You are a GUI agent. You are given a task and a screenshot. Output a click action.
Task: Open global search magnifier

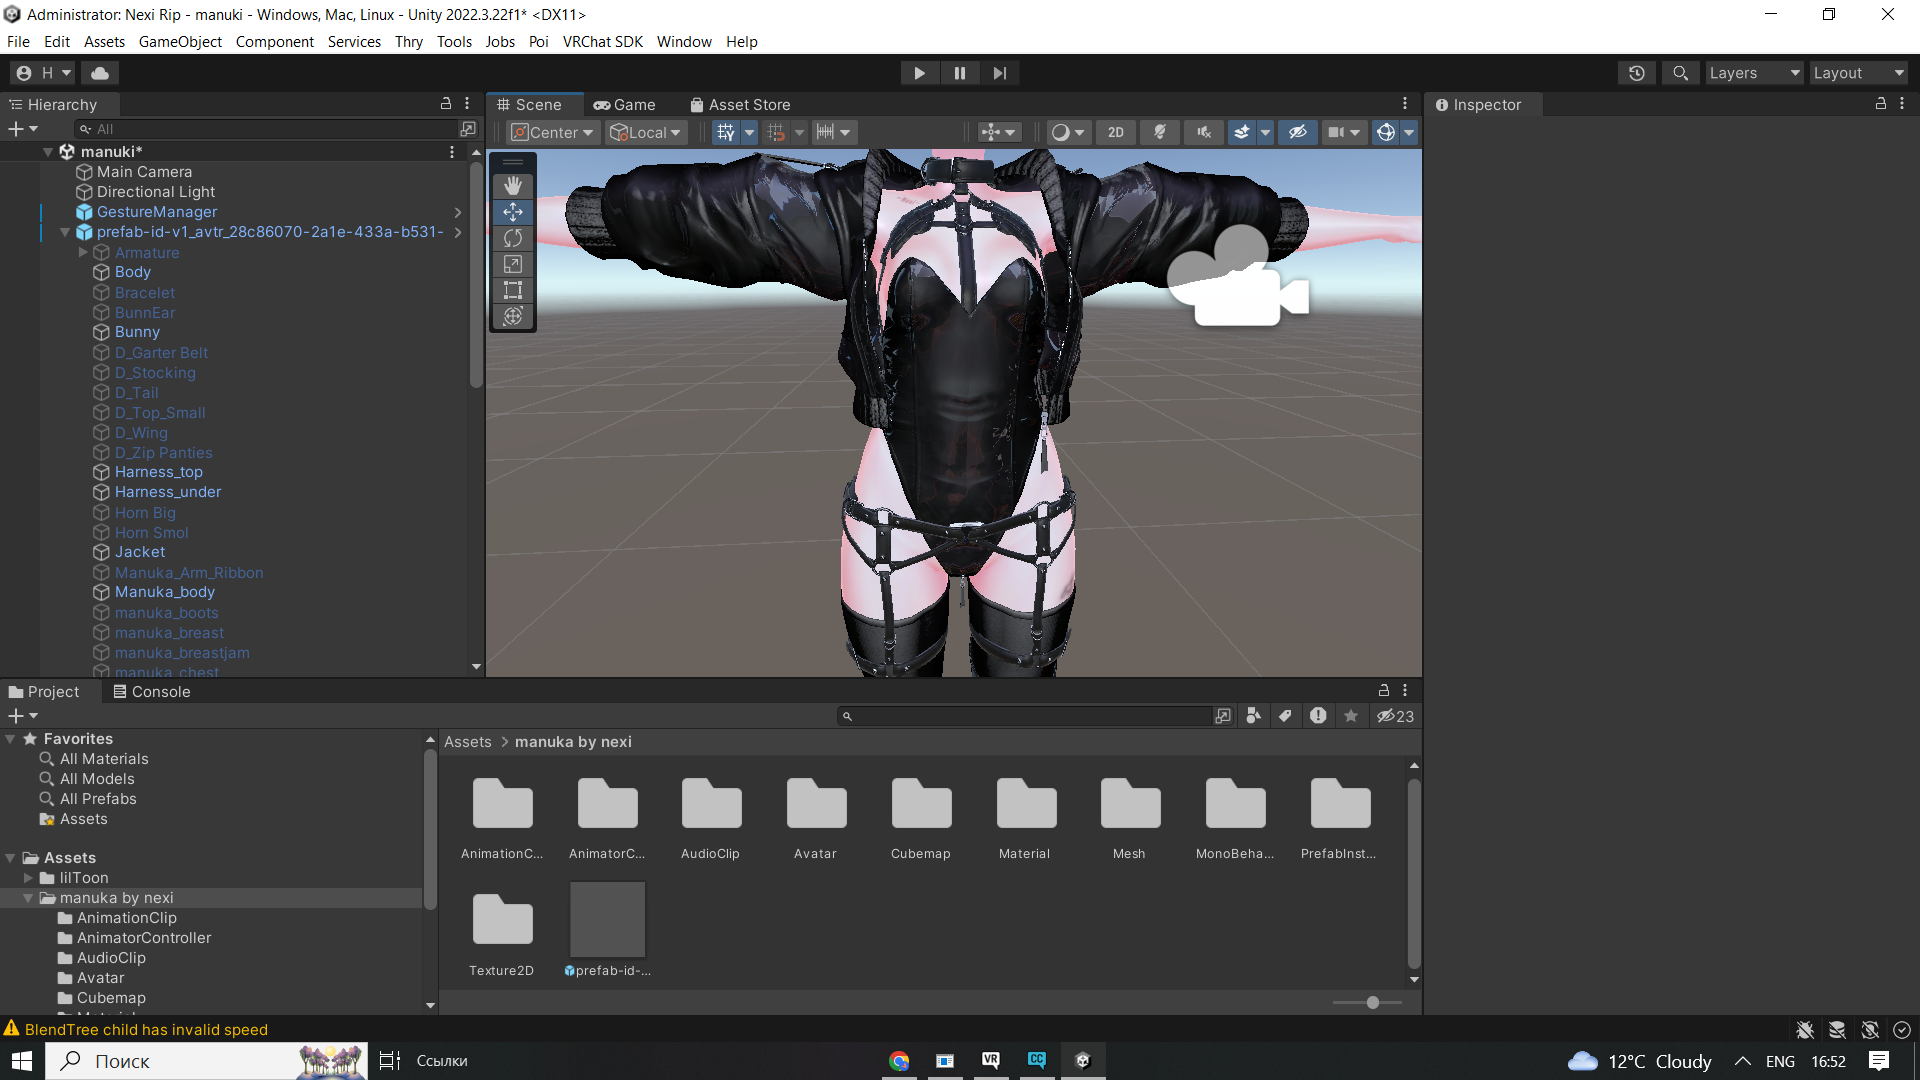click(1681, 73)
